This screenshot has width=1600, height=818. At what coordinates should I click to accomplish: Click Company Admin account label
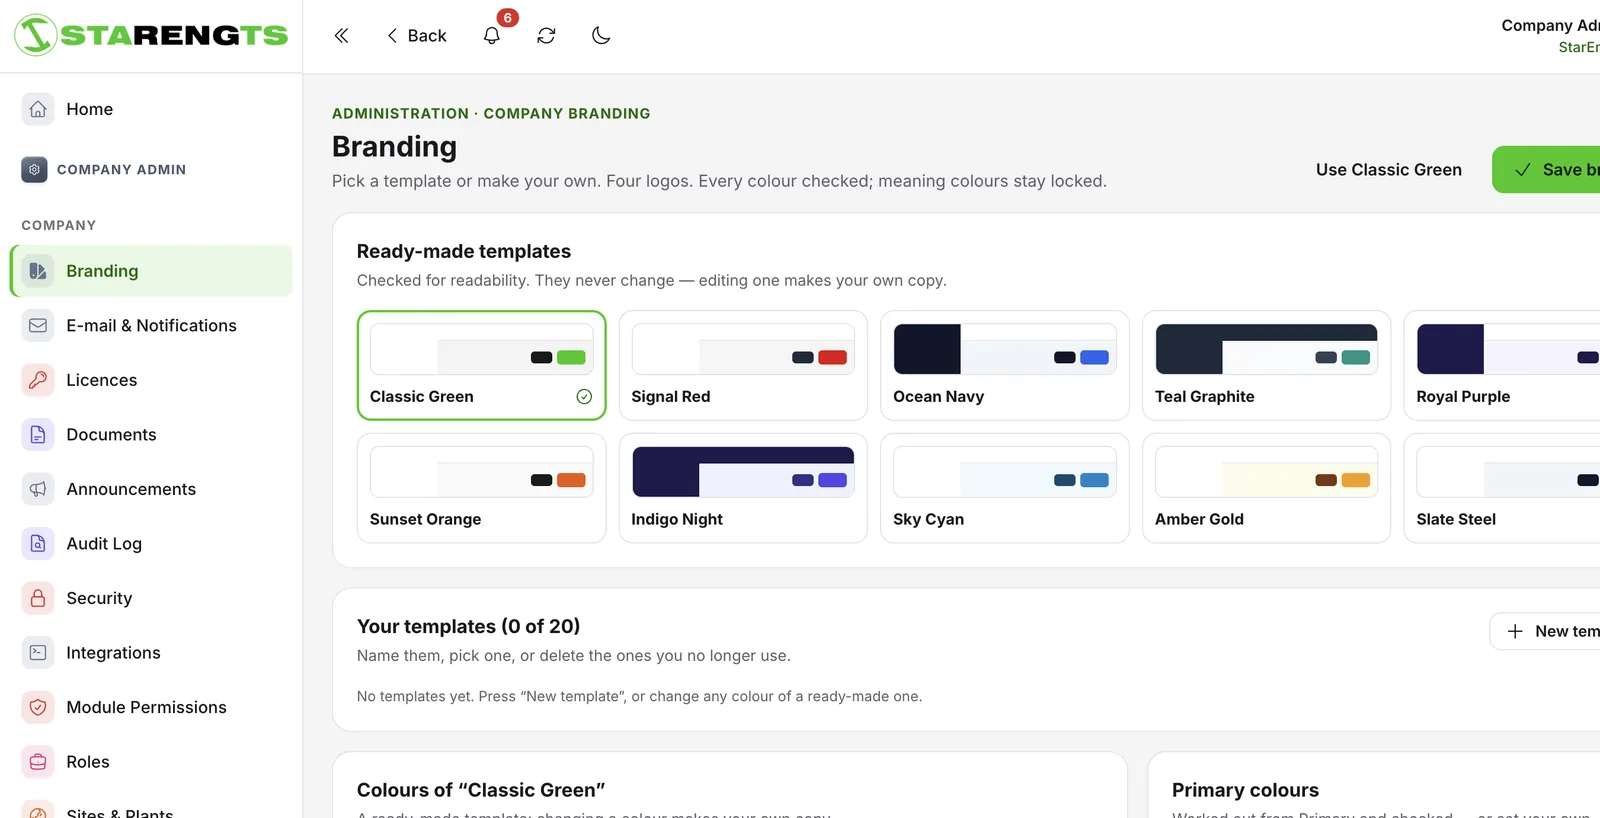(x=1550, y=25)
